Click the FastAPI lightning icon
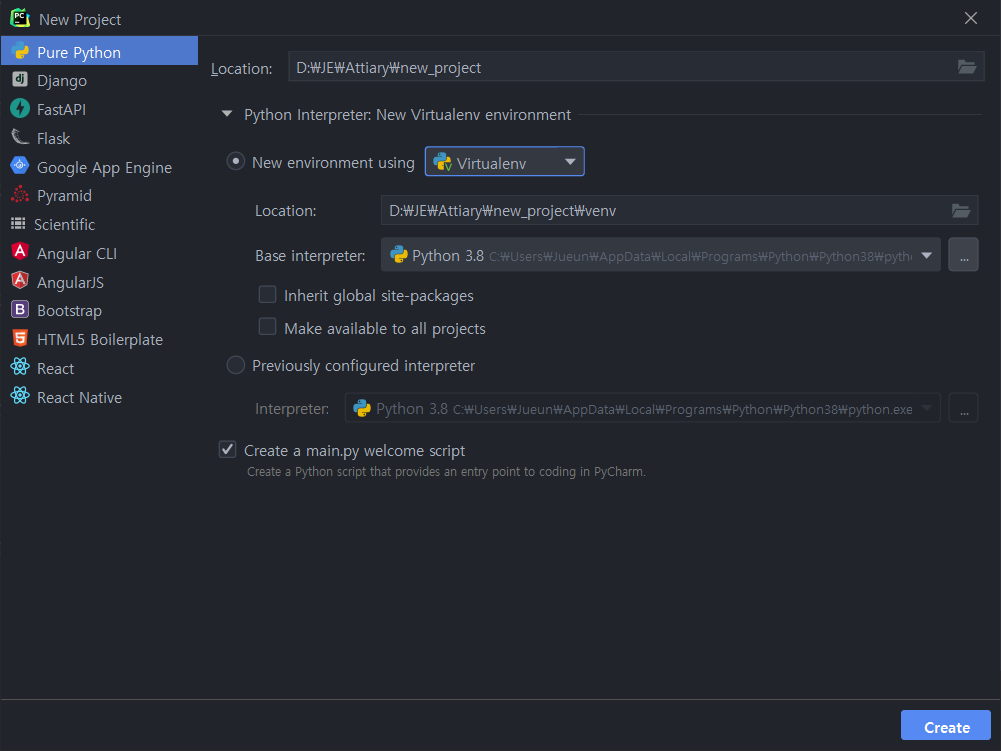The image size is (1001, 751). pyautogui.click(x=20, y=109)
